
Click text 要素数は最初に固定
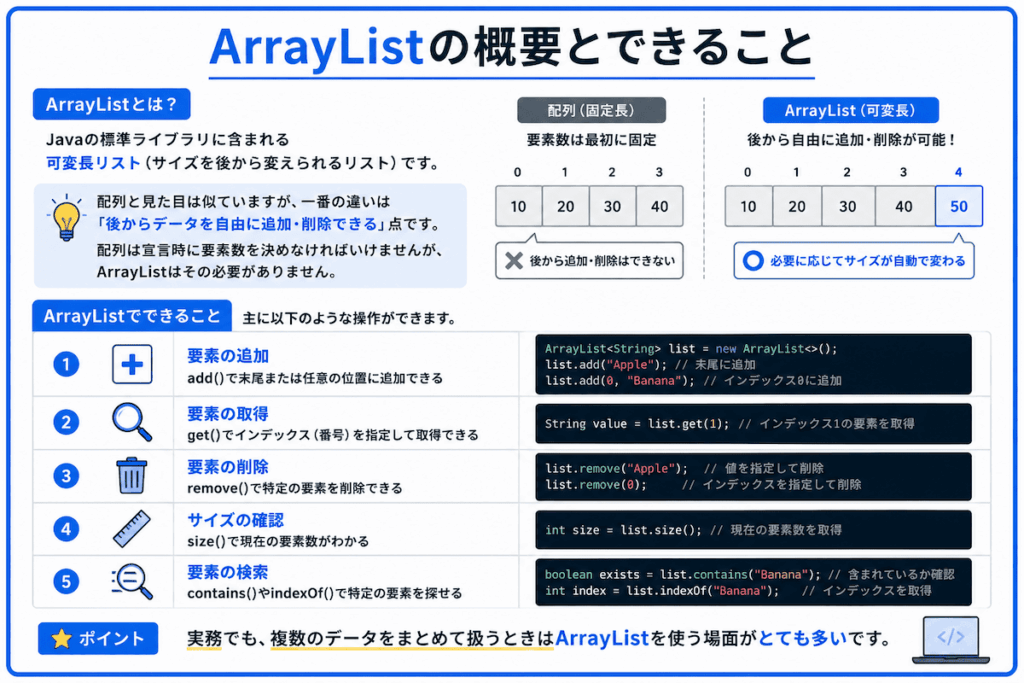tap(591, 140)
